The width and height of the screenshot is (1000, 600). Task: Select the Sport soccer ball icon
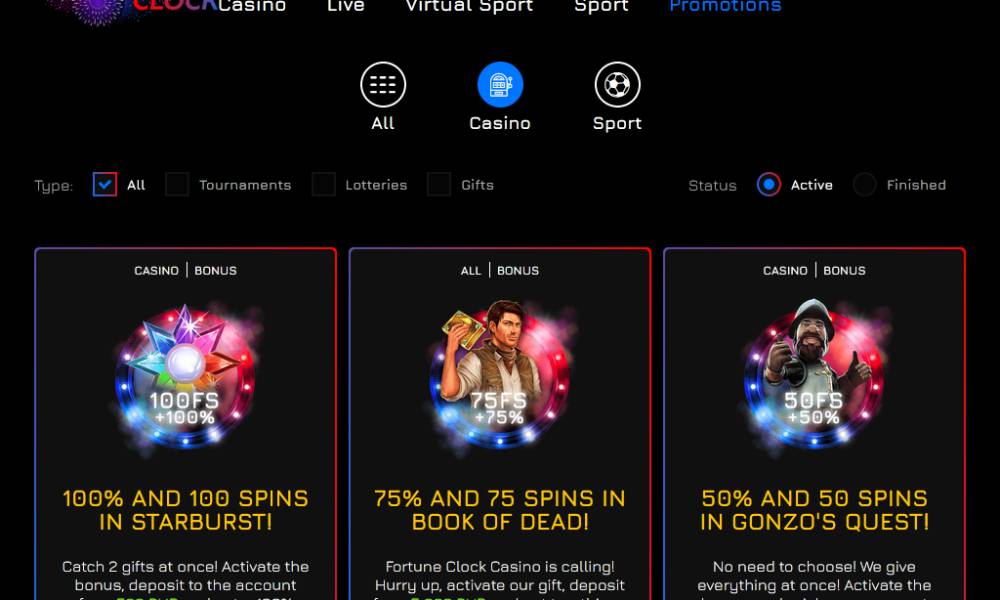617,84
